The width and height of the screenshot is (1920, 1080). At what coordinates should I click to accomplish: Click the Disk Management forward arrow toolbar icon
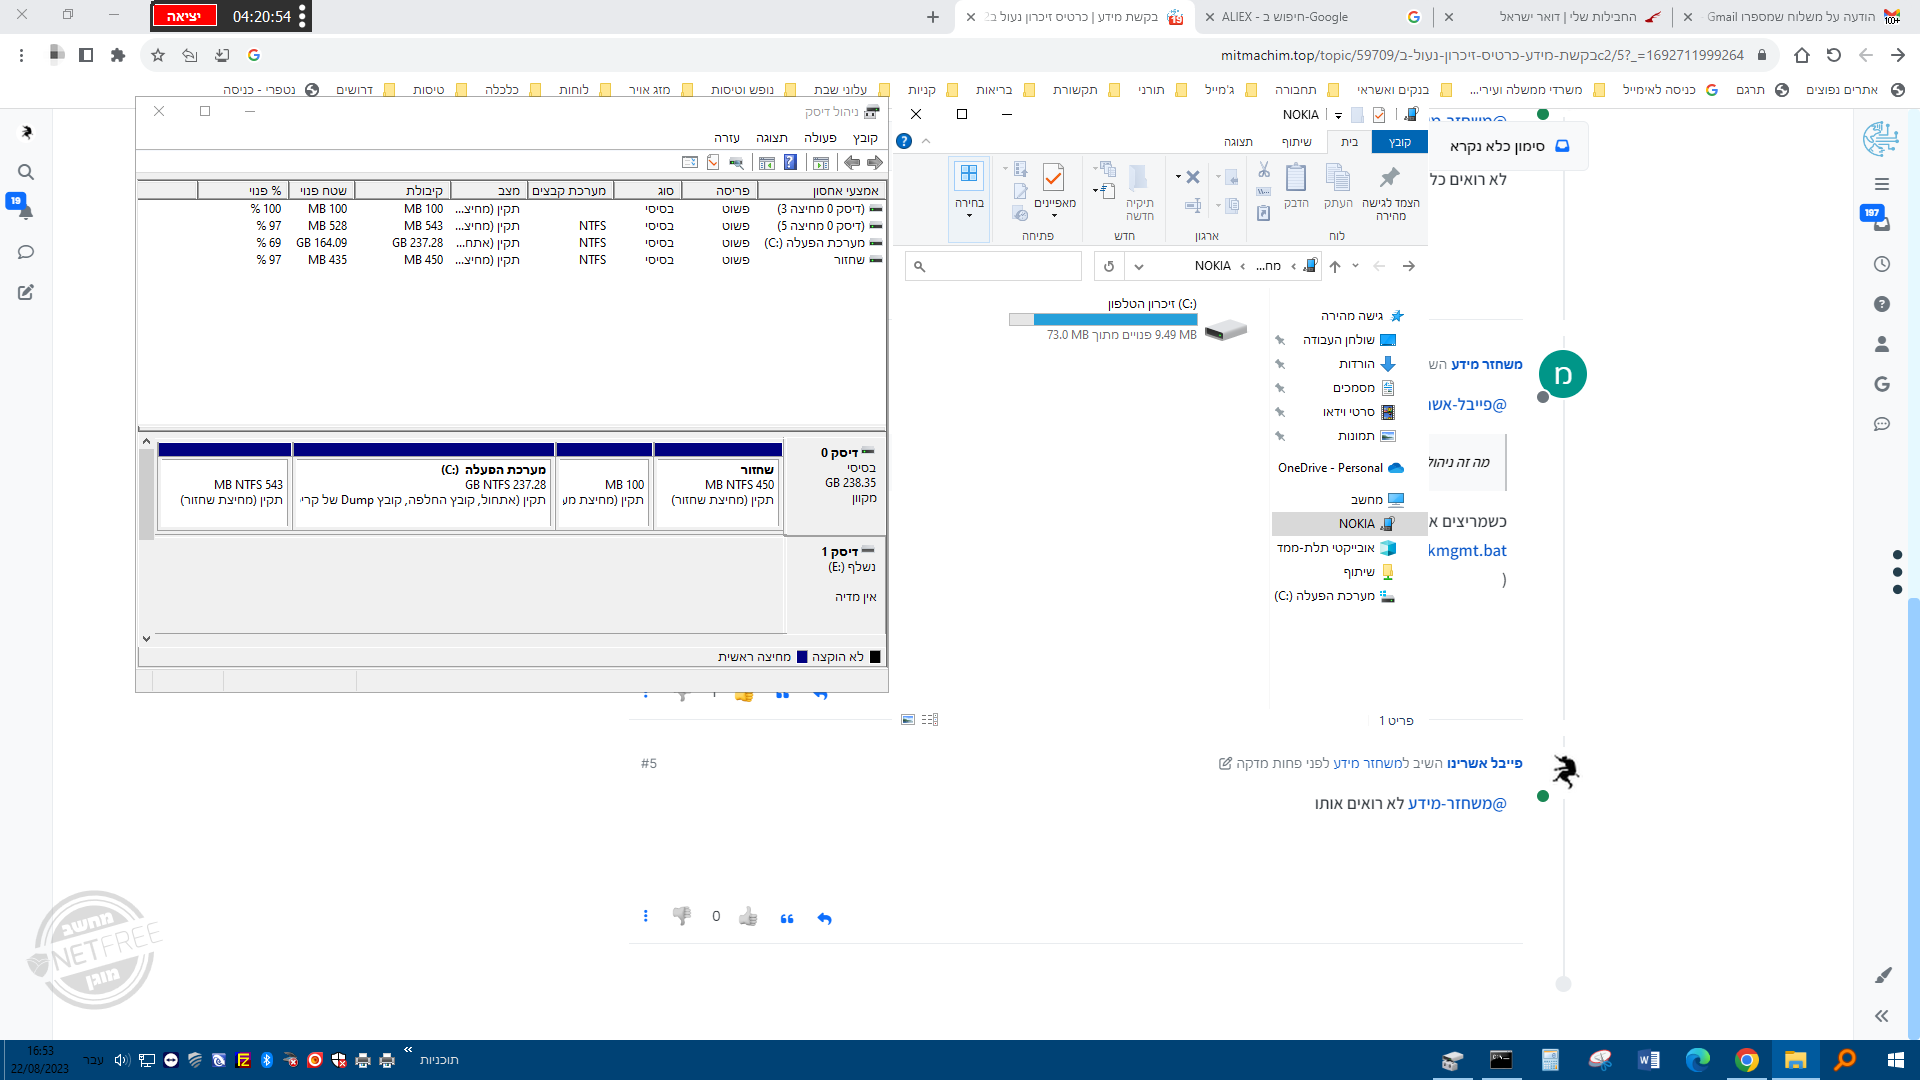875,162
